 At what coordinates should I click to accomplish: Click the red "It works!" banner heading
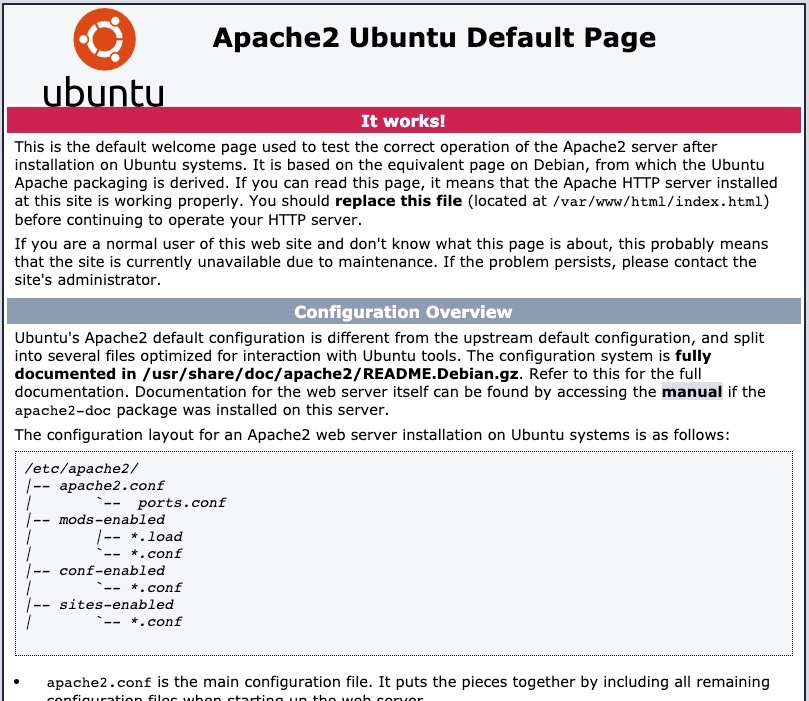403,121
